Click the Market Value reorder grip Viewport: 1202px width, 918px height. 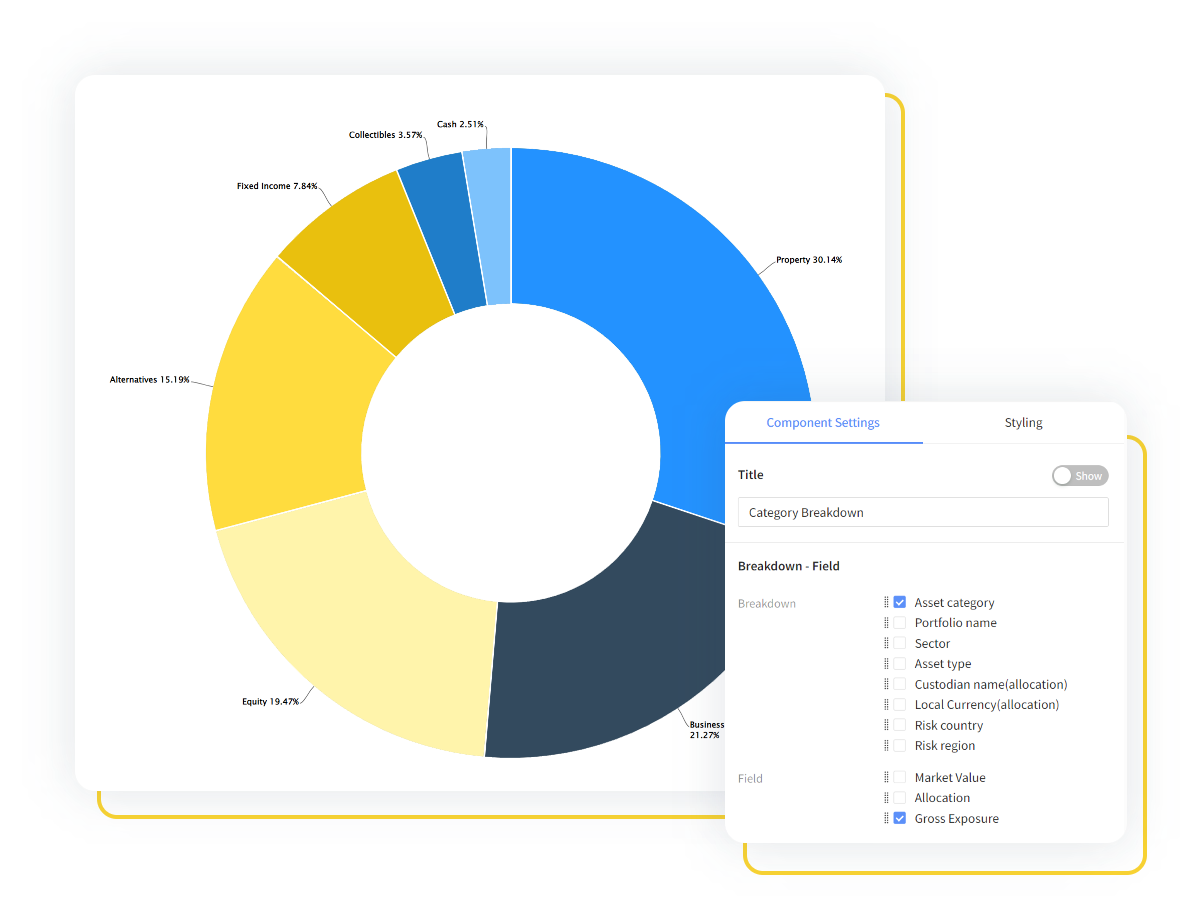(888, 777)
